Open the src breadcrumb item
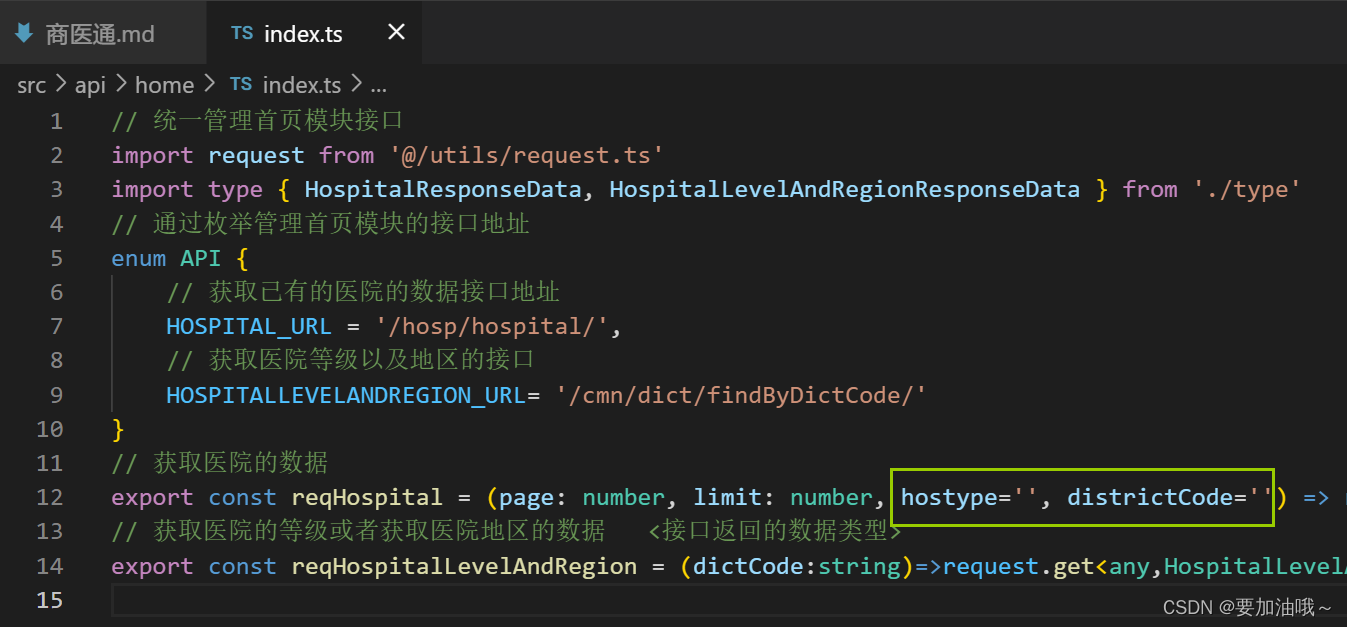The width and height of the screenshot is (1347, 627). click(x=31, y=84)
